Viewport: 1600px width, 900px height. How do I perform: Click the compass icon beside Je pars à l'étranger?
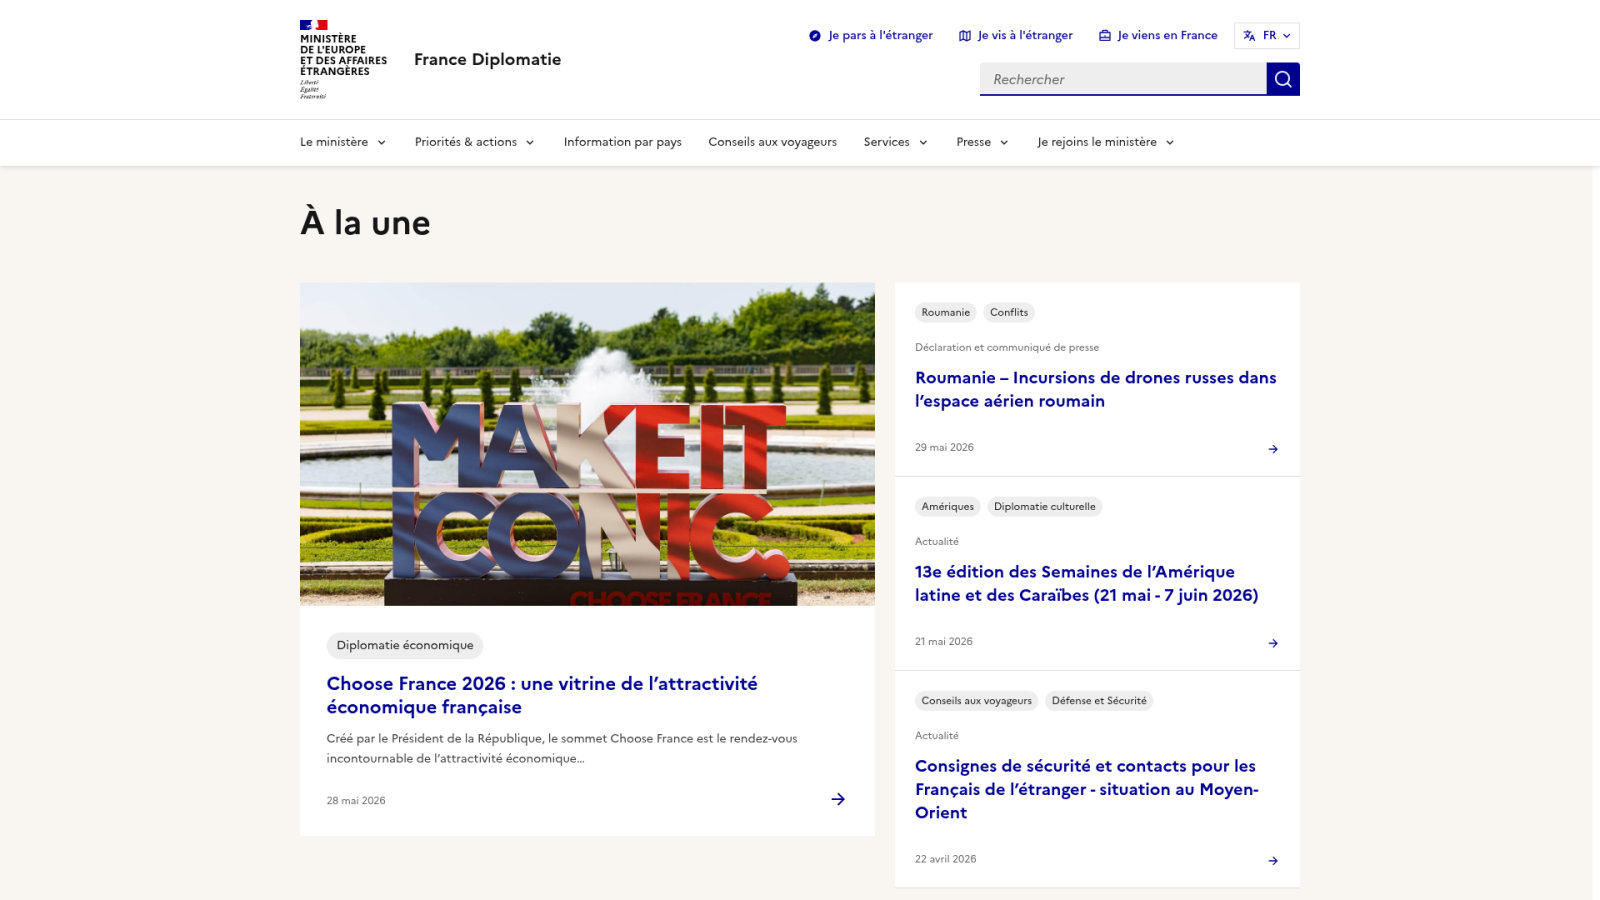(x=815, y=36)
